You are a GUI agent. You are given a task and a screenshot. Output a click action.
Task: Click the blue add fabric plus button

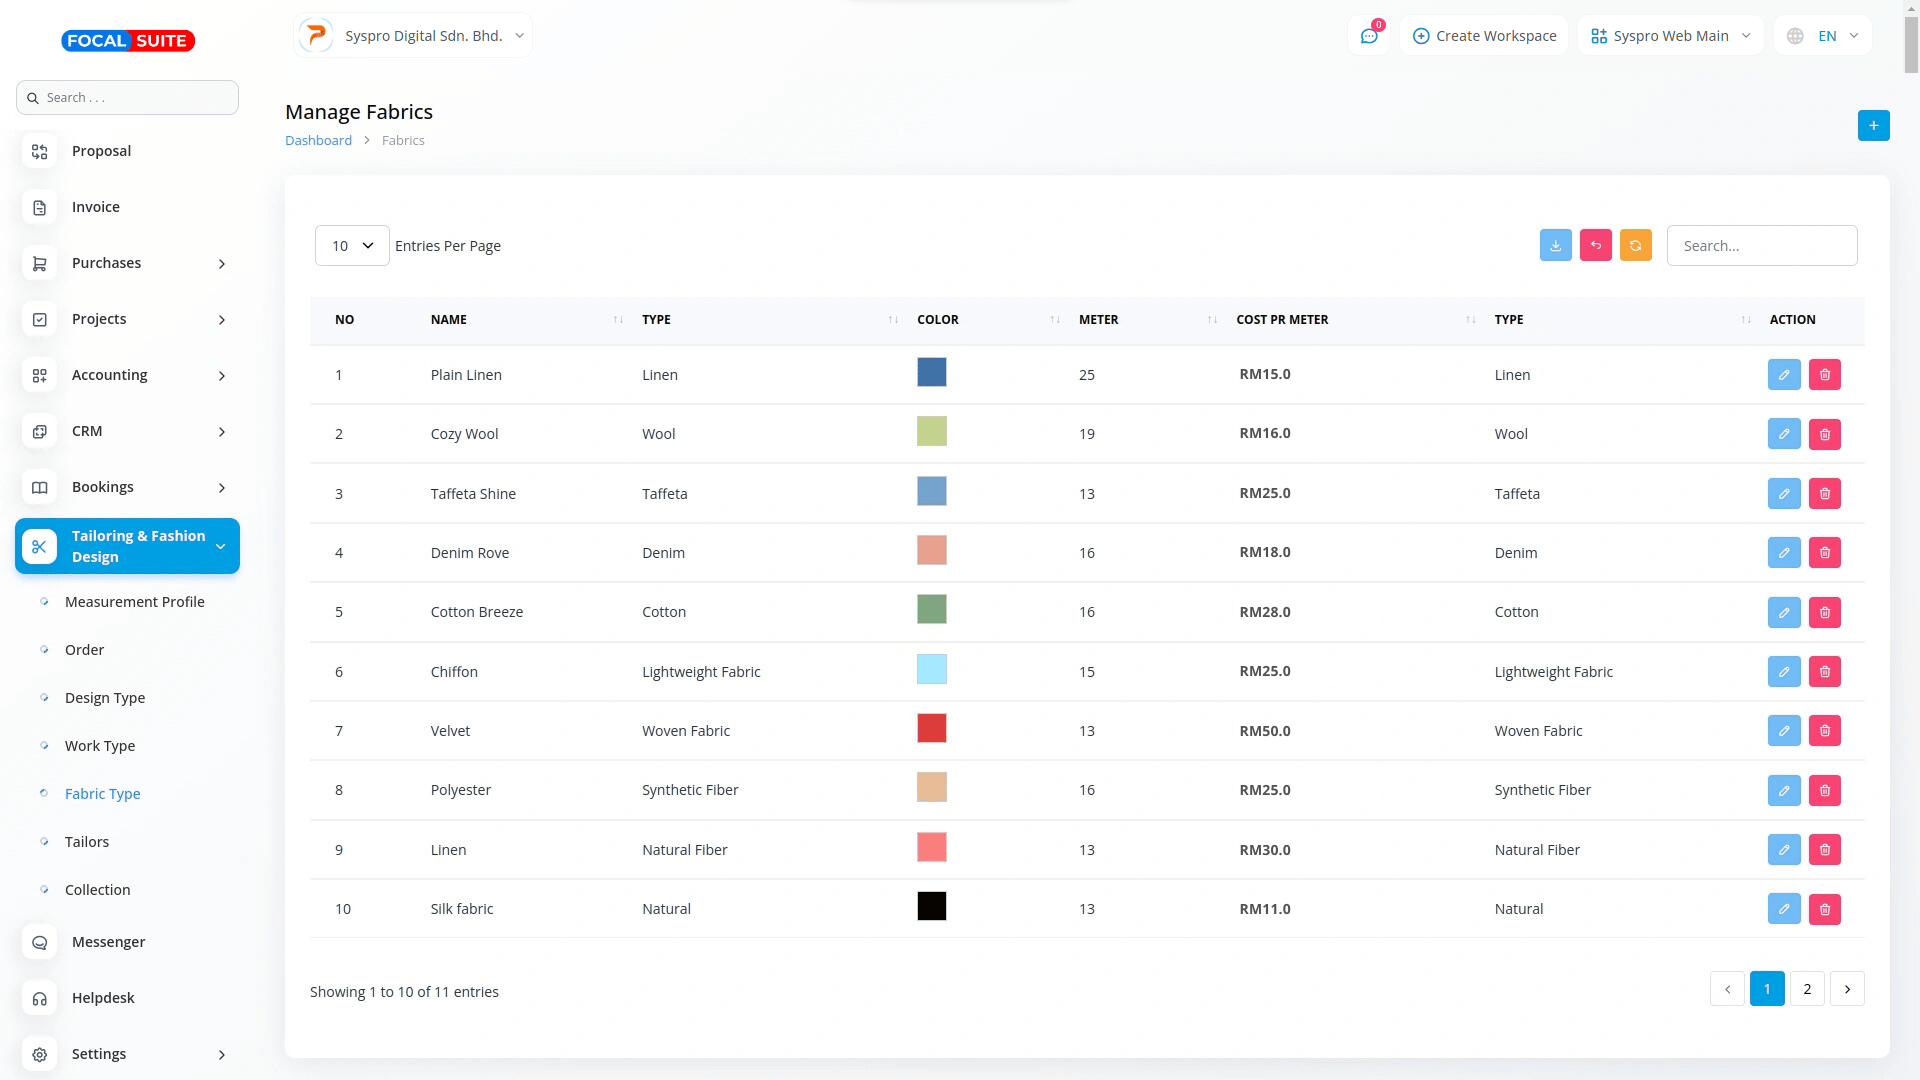(1873, 125)
